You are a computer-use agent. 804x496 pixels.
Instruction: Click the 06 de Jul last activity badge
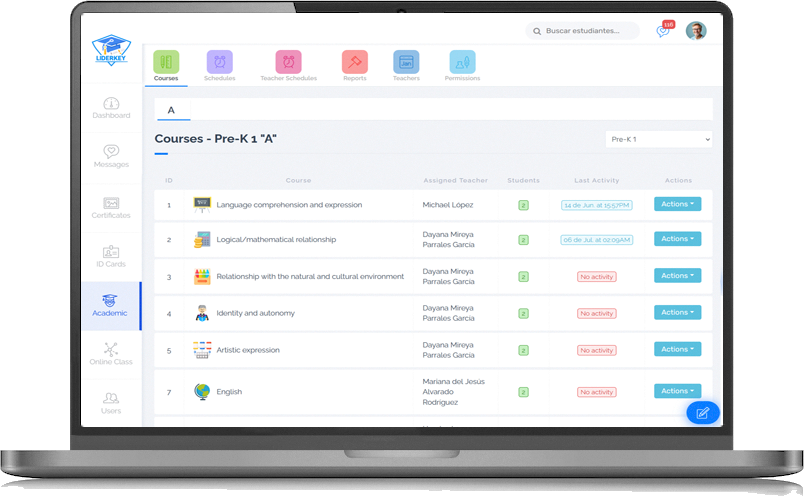[x=597, y=240]
